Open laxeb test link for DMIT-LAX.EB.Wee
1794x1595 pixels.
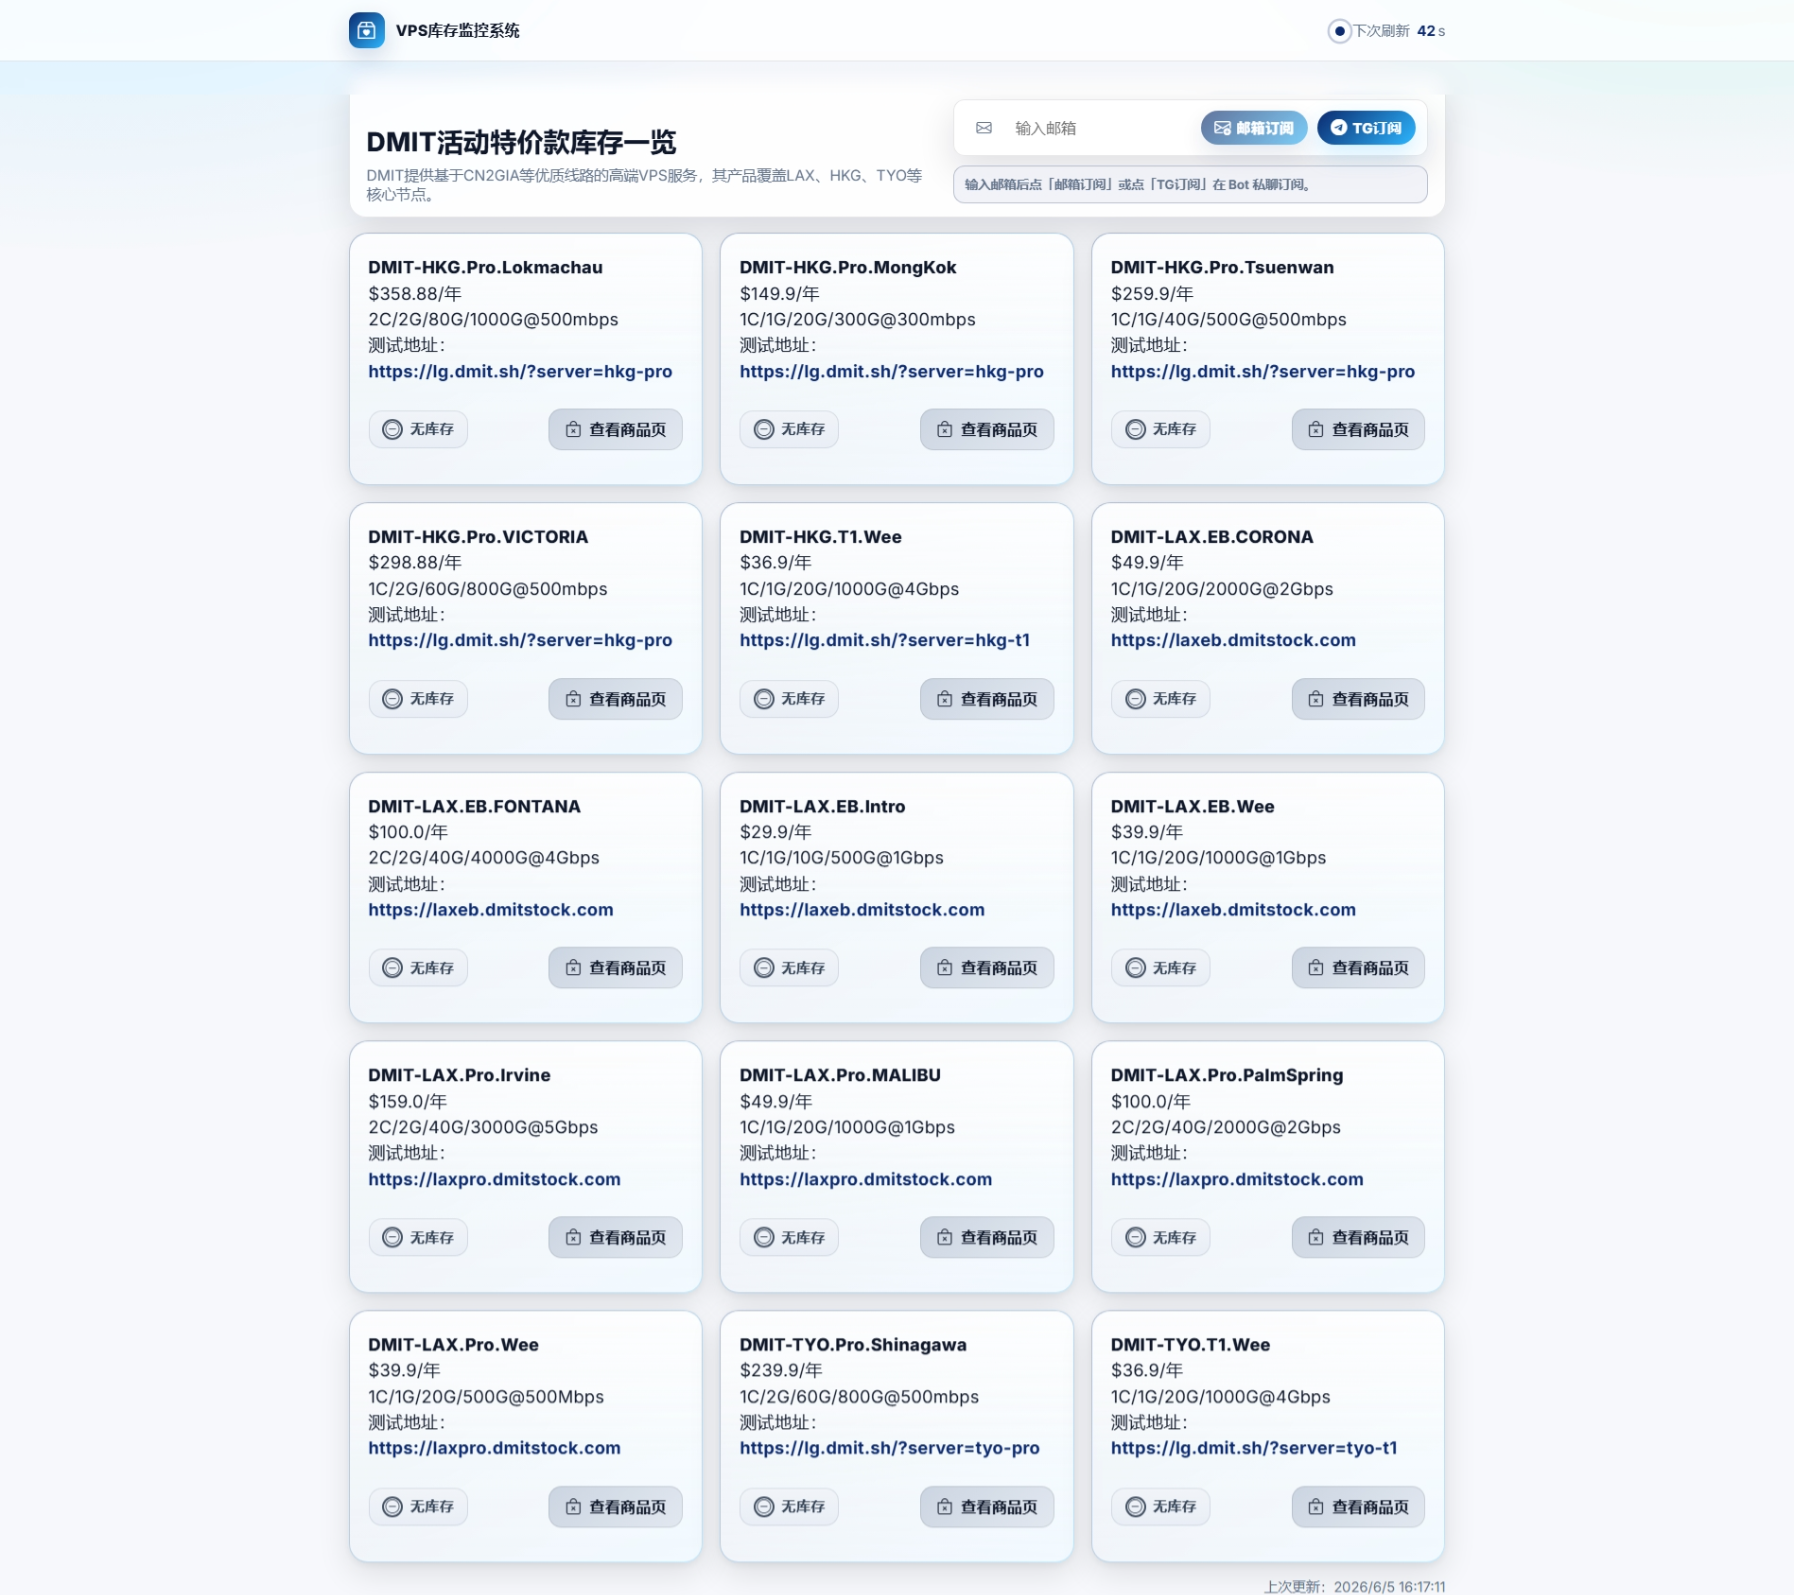[x=1233, y=910]
